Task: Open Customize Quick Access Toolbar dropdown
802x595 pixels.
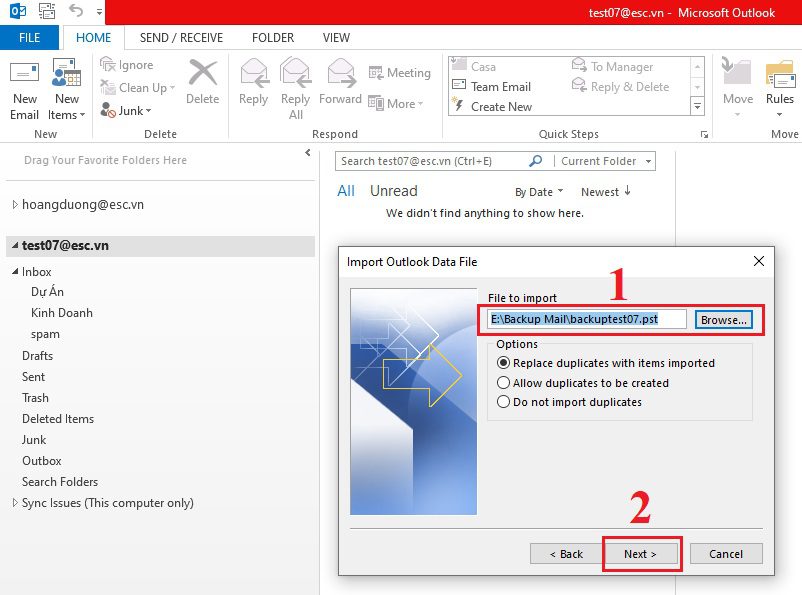Action: pyautogui.click(x=99, y=11)
